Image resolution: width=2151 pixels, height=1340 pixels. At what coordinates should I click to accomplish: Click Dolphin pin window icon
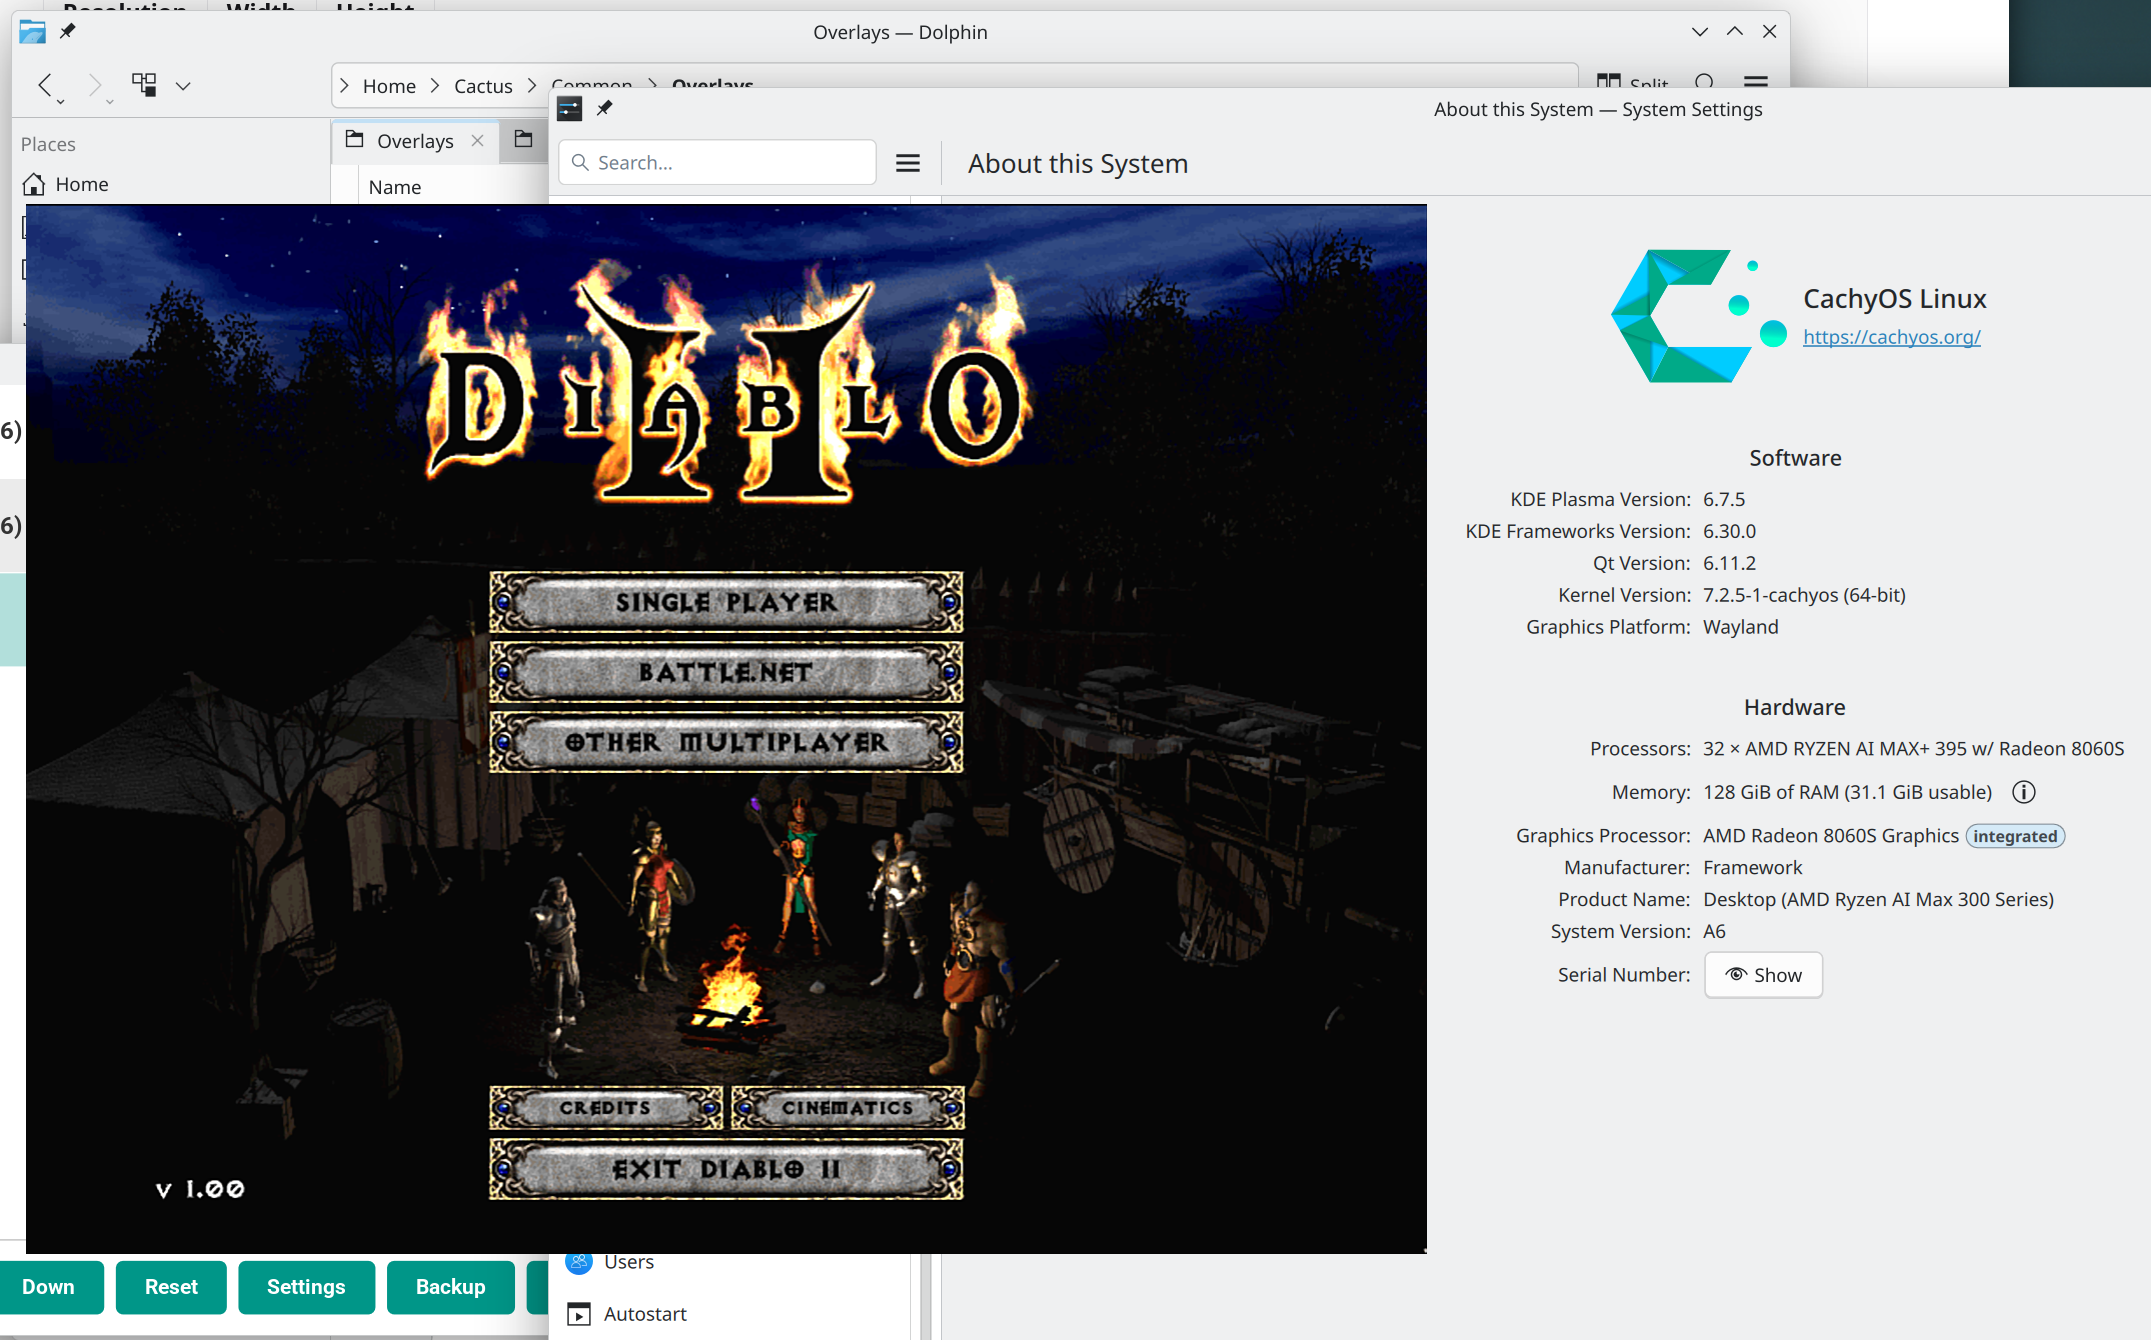[67, 31]
